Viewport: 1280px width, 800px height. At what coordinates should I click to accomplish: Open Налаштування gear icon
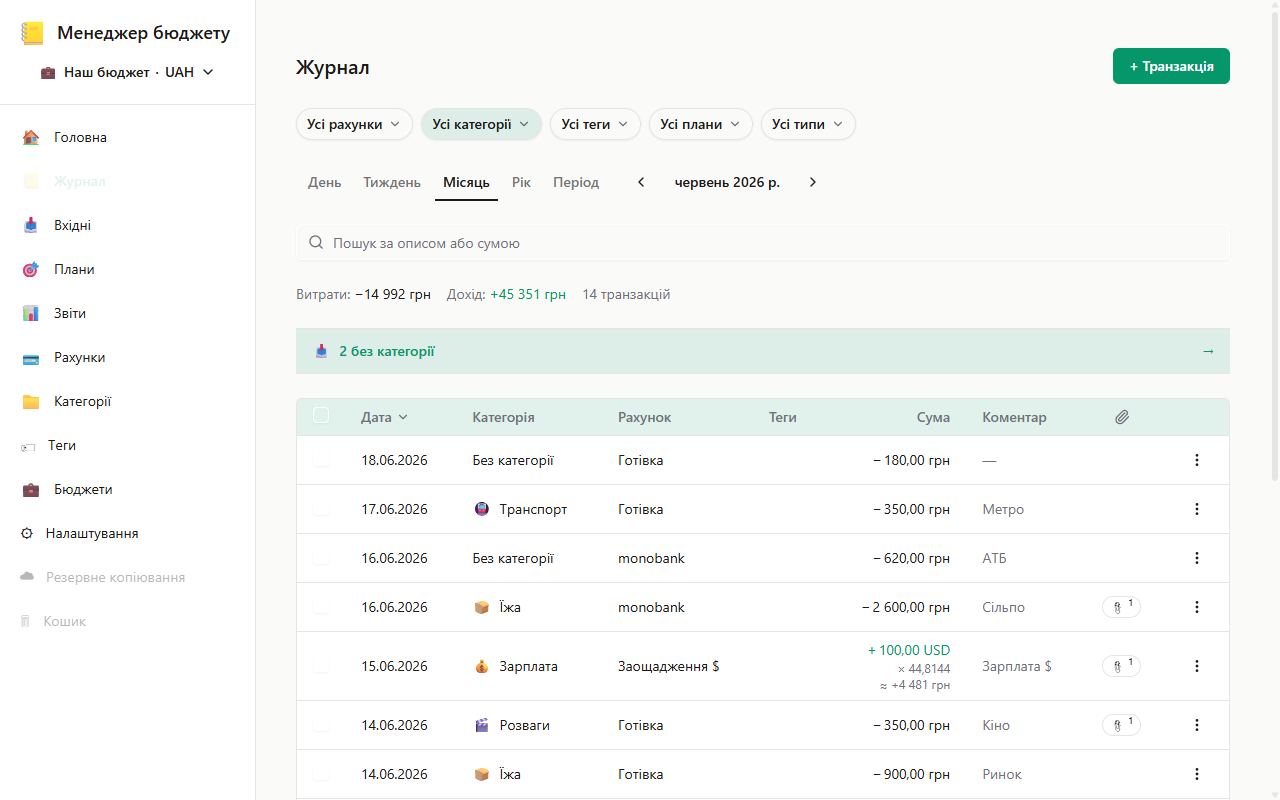click(x=27, y=533)
